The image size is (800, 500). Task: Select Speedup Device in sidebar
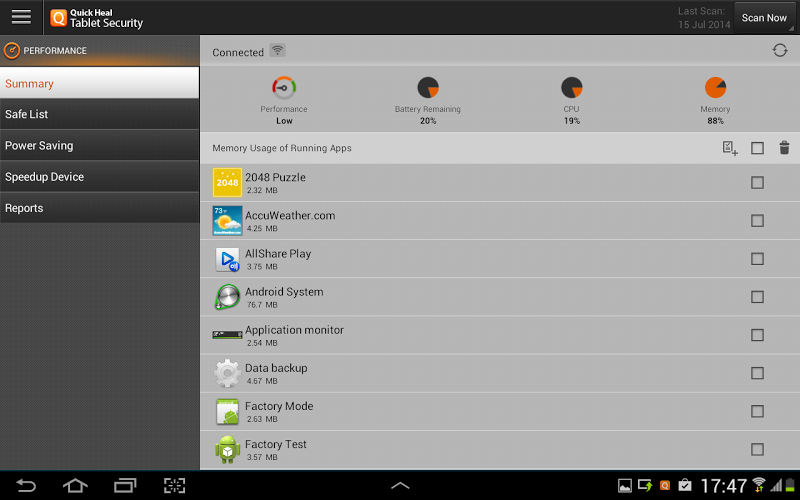tap(99, 177)
